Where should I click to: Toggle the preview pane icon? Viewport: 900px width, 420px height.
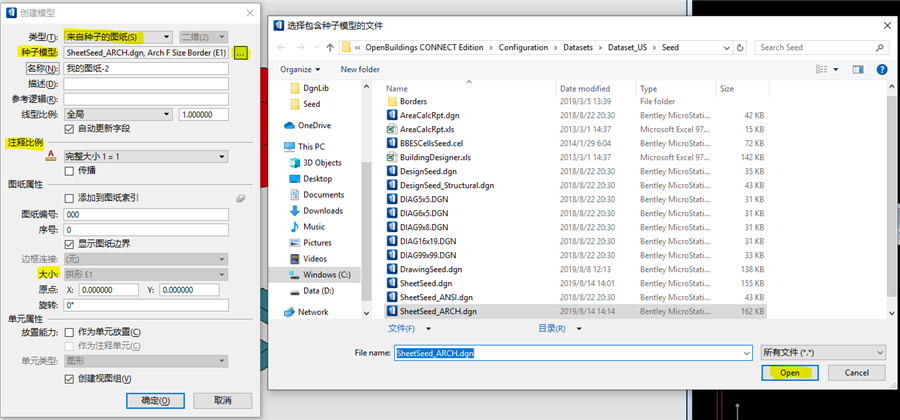[858, 69]
